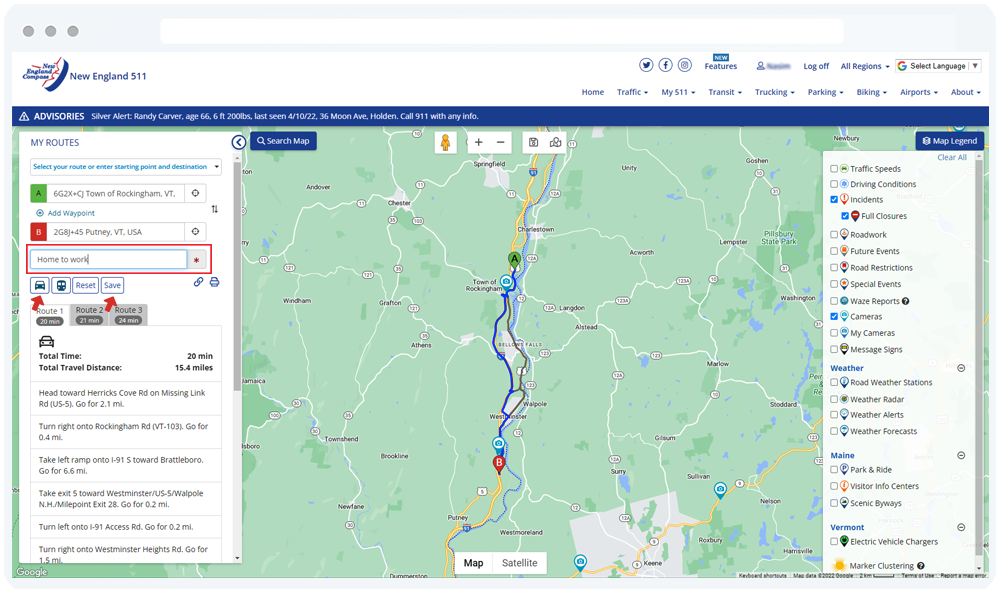Enable the Roadwork layer

[834, 235]
